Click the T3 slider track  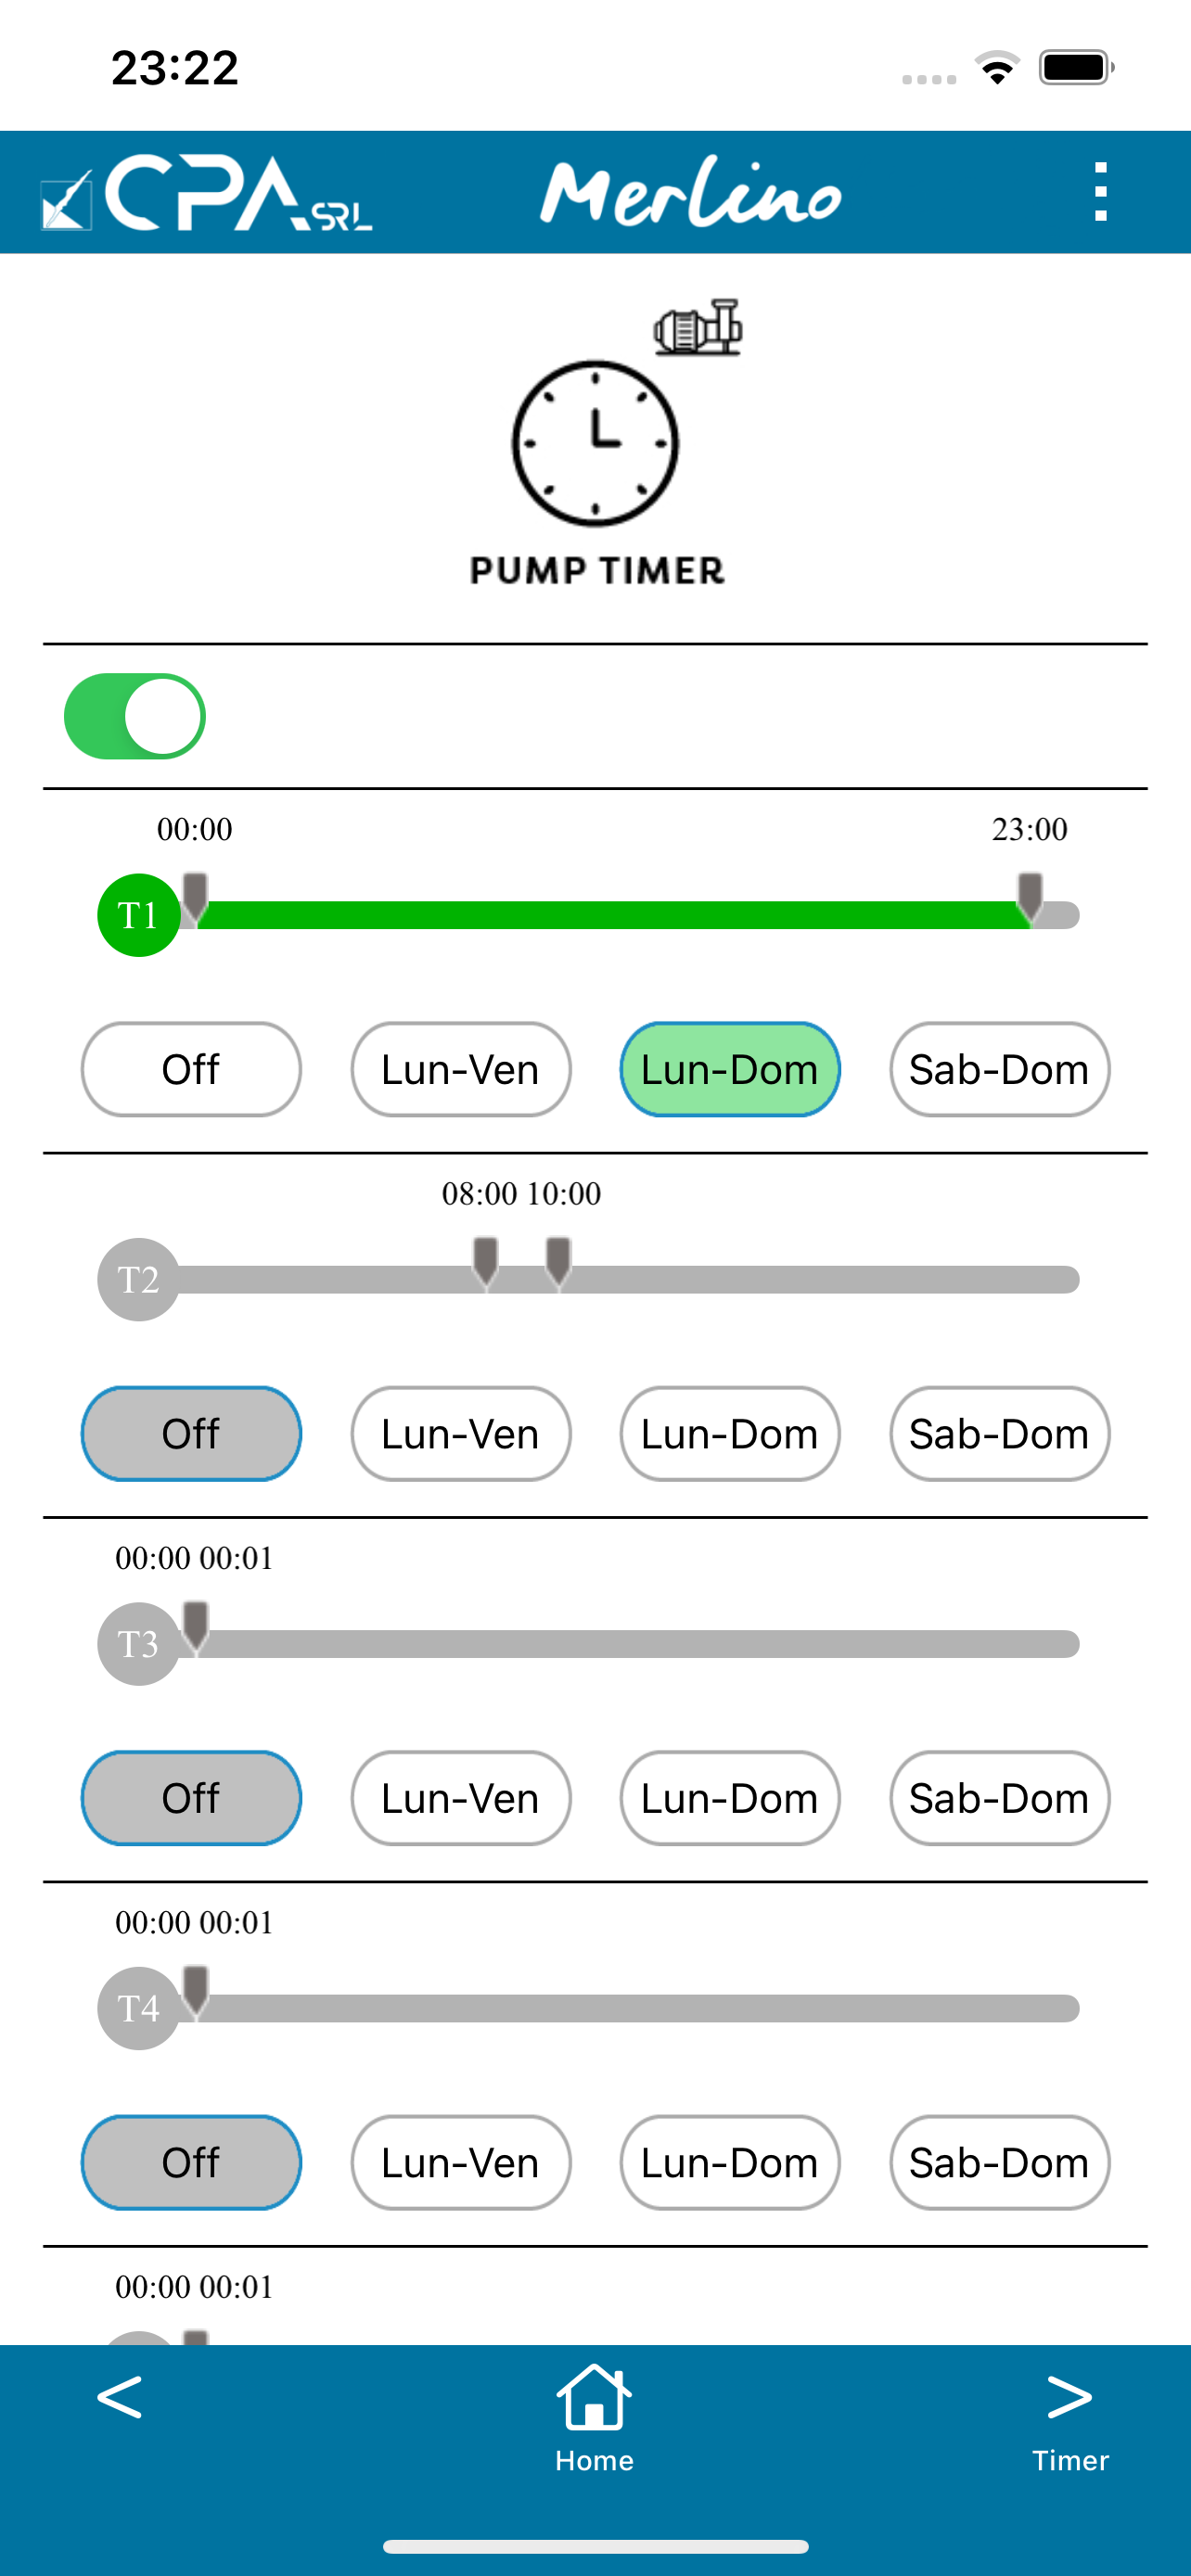[x=630, y=1644]
